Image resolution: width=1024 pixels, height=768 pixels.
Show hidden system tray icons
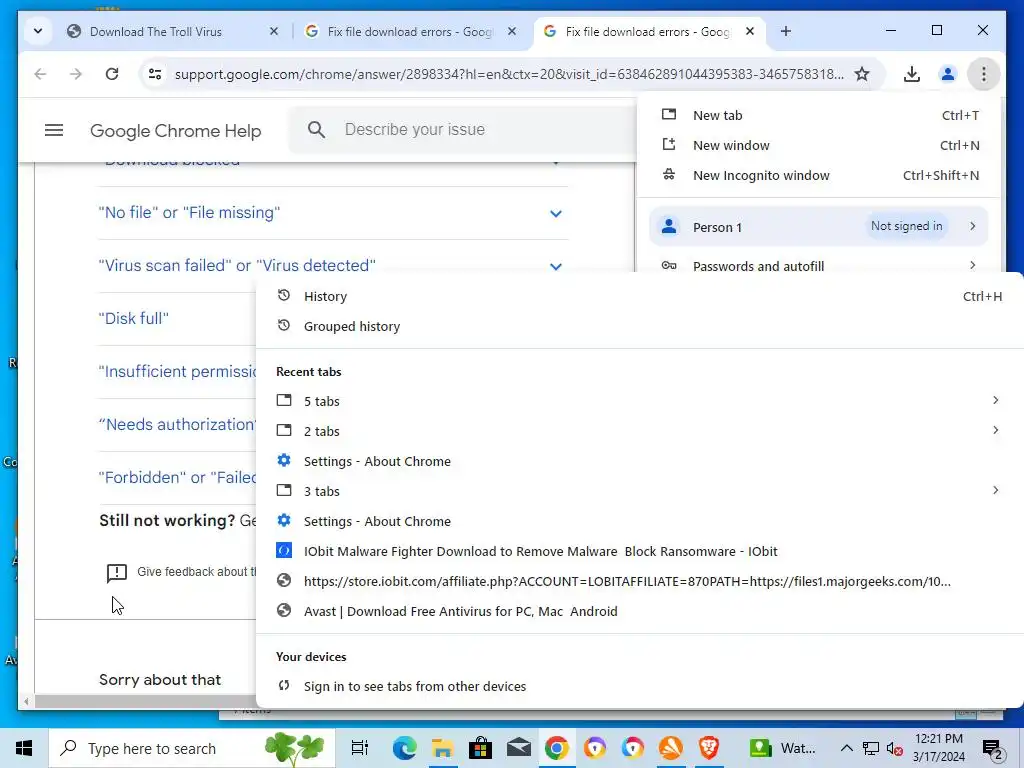coord(846,748)
